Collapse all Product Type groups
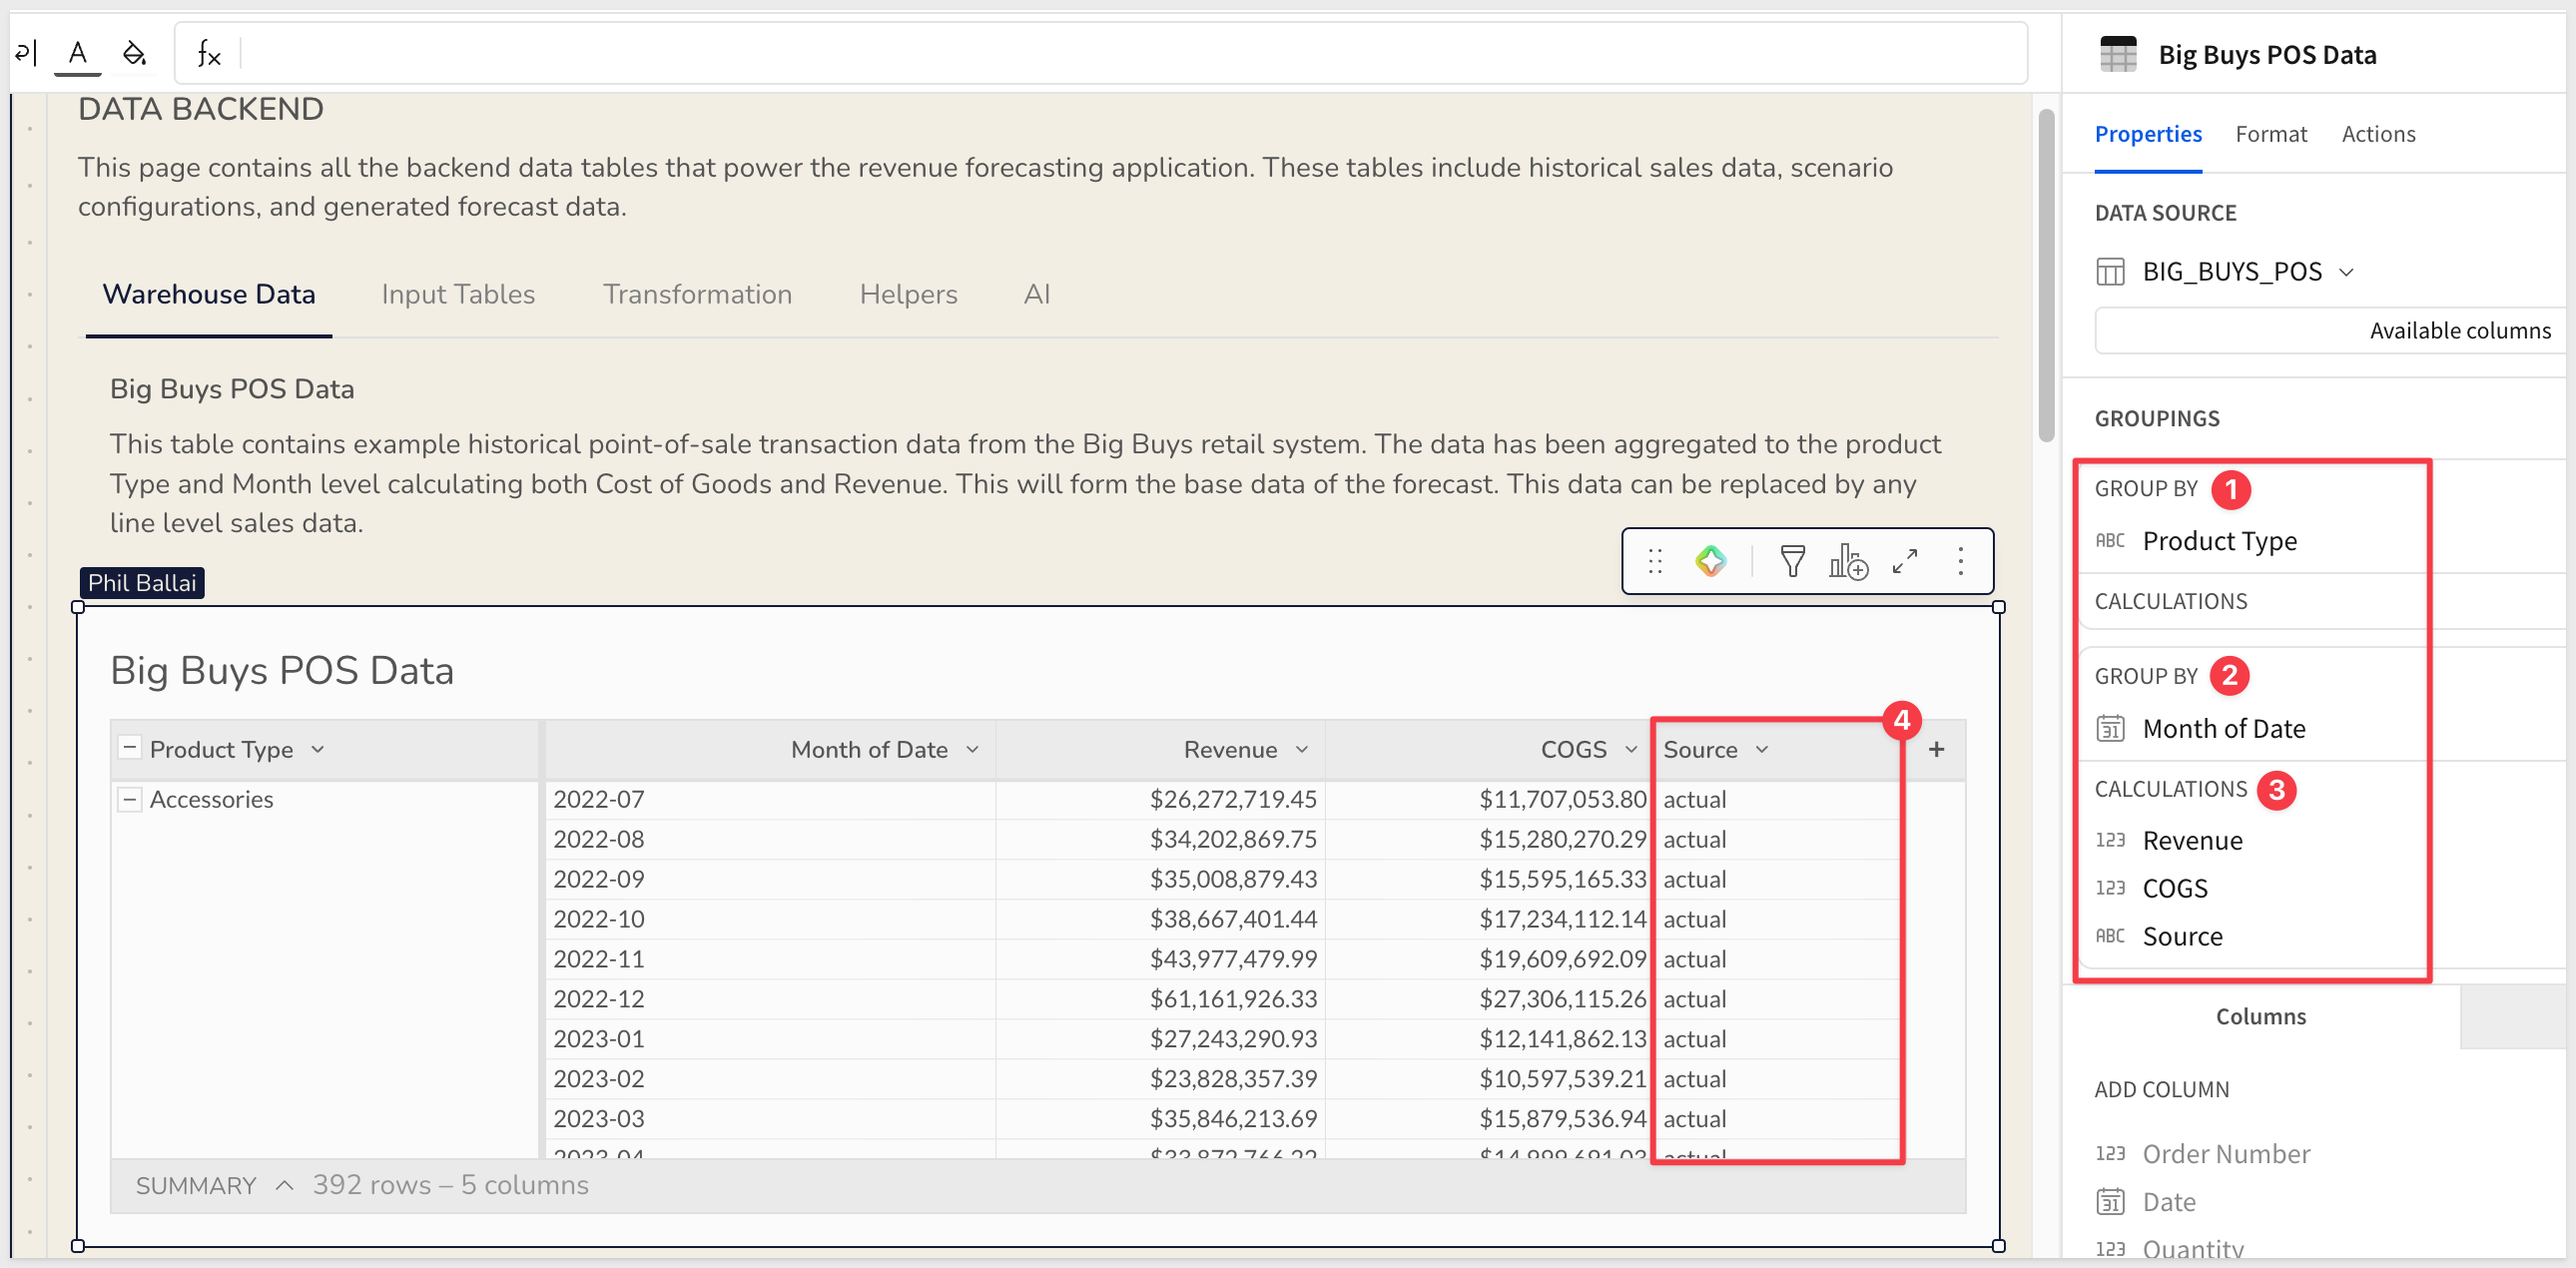The image size is (2576, 1268). pos(129,747)
